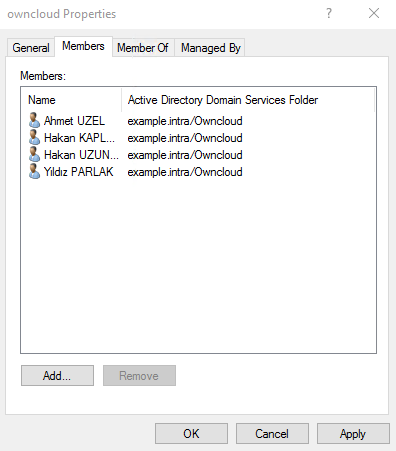Click the user icon beside Yıldız PARLAK
This screenshot has height=451, width=396.
point(34,171)
